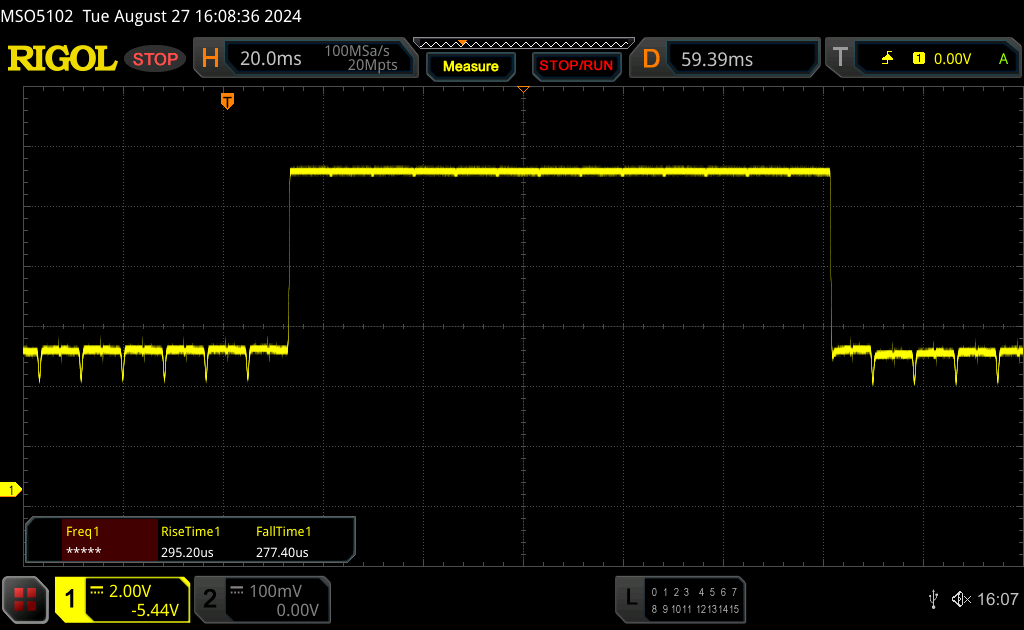Click the 16:07 clock display
The image size is (1024, 630).
pos(997,599)
